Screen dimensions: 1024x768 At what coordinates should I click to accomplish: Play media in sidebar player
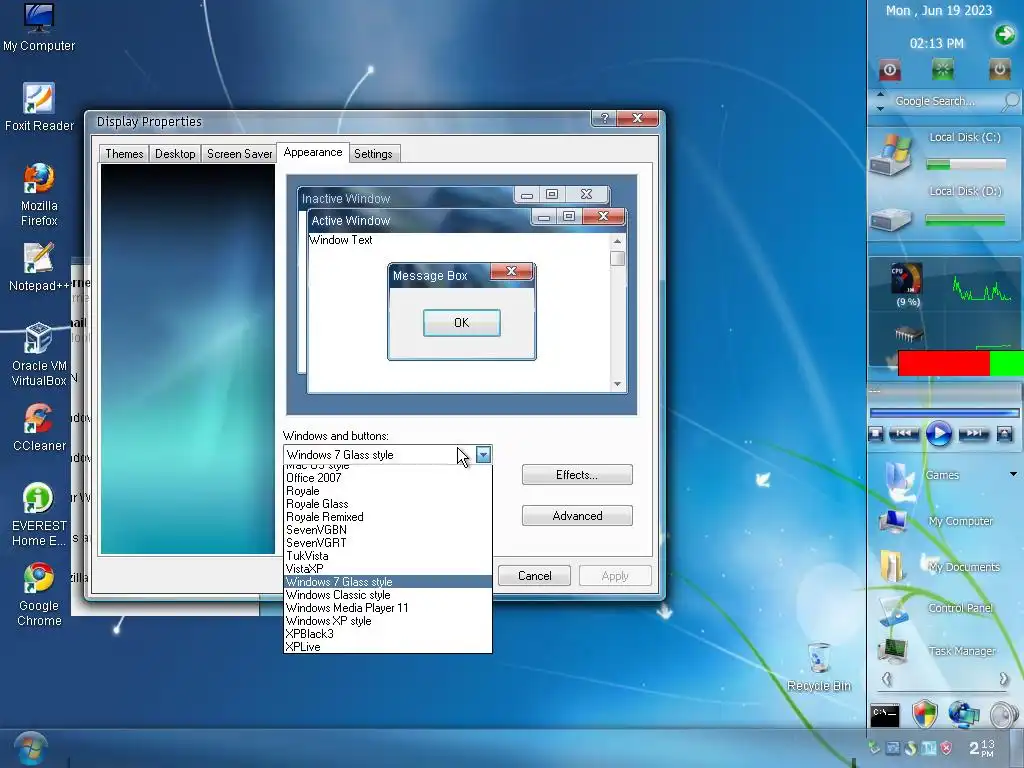[938, 434]
